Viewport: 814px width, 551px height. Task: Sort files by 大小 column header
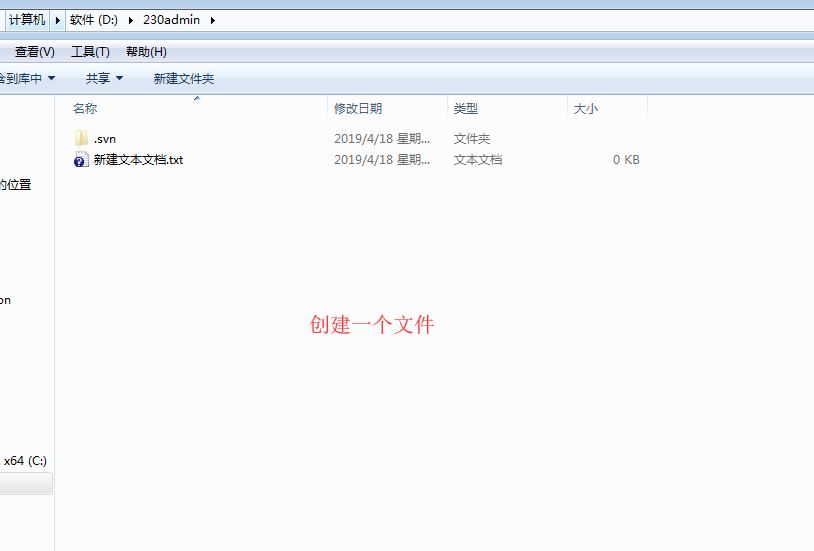point(586,108)
